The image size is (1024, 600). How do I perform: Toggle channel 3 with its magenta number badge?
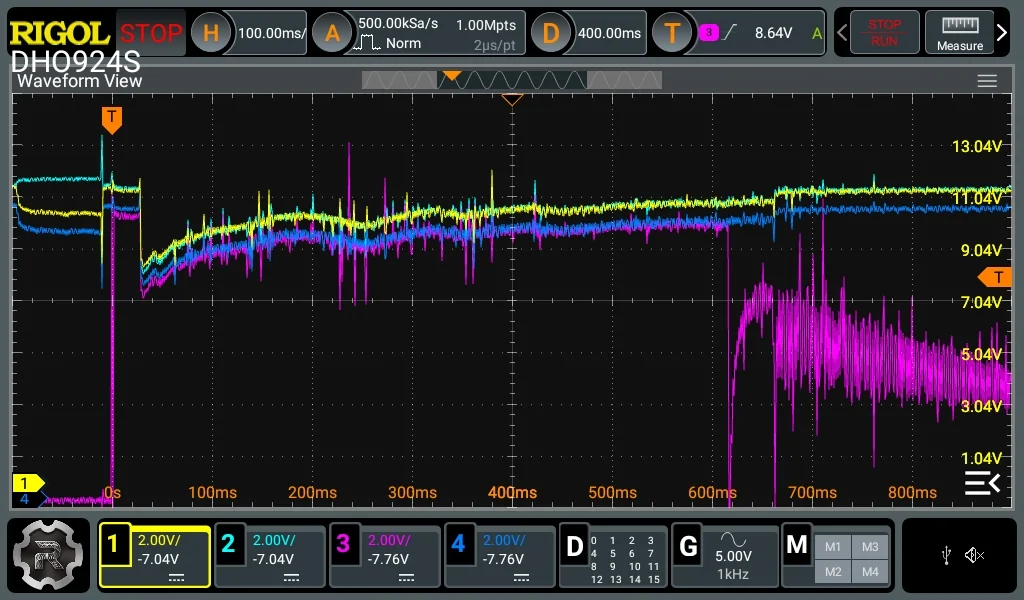coord(344,544)
